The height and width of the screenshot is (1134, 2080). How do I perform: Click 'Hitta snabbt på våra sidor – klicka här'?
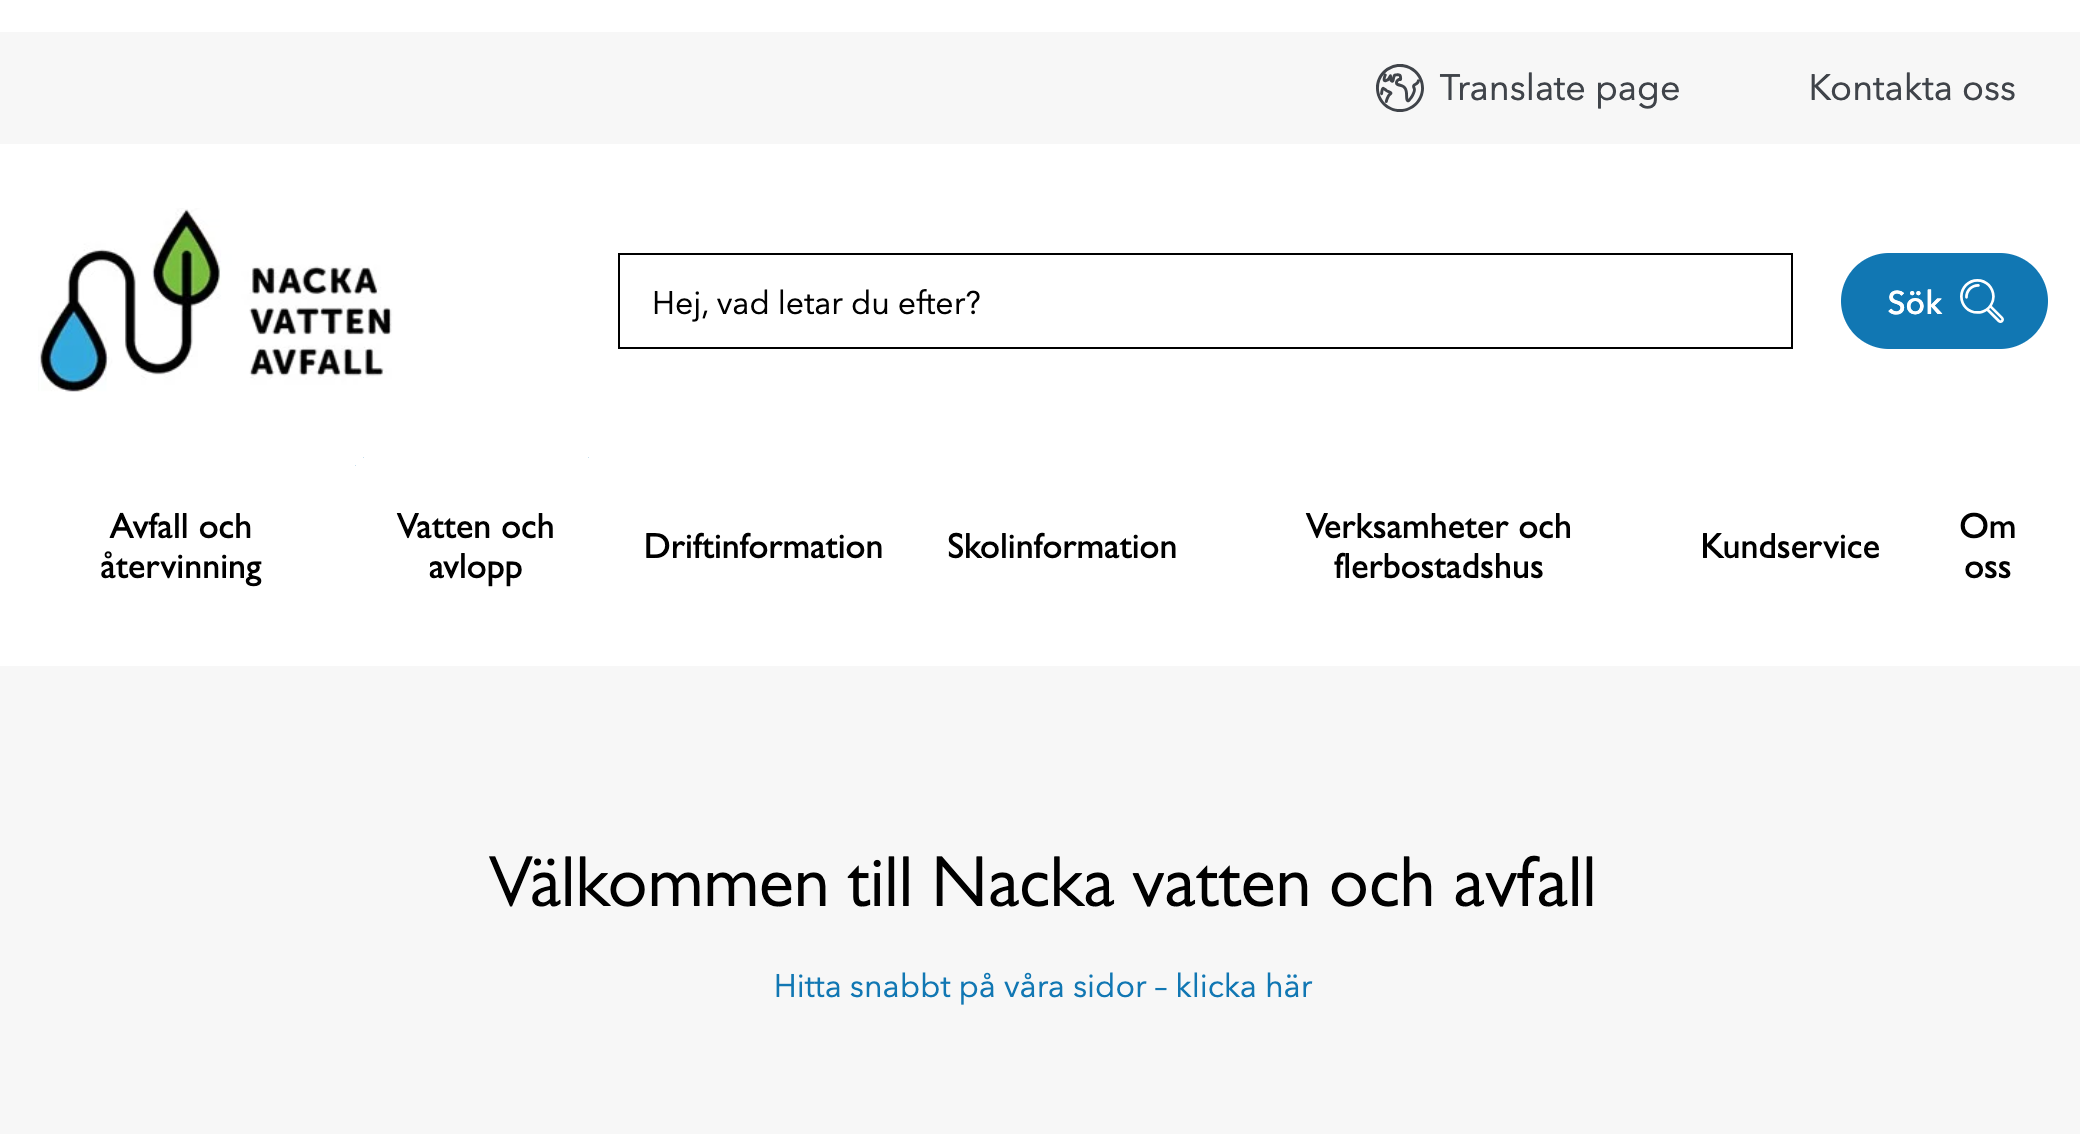1042,986
